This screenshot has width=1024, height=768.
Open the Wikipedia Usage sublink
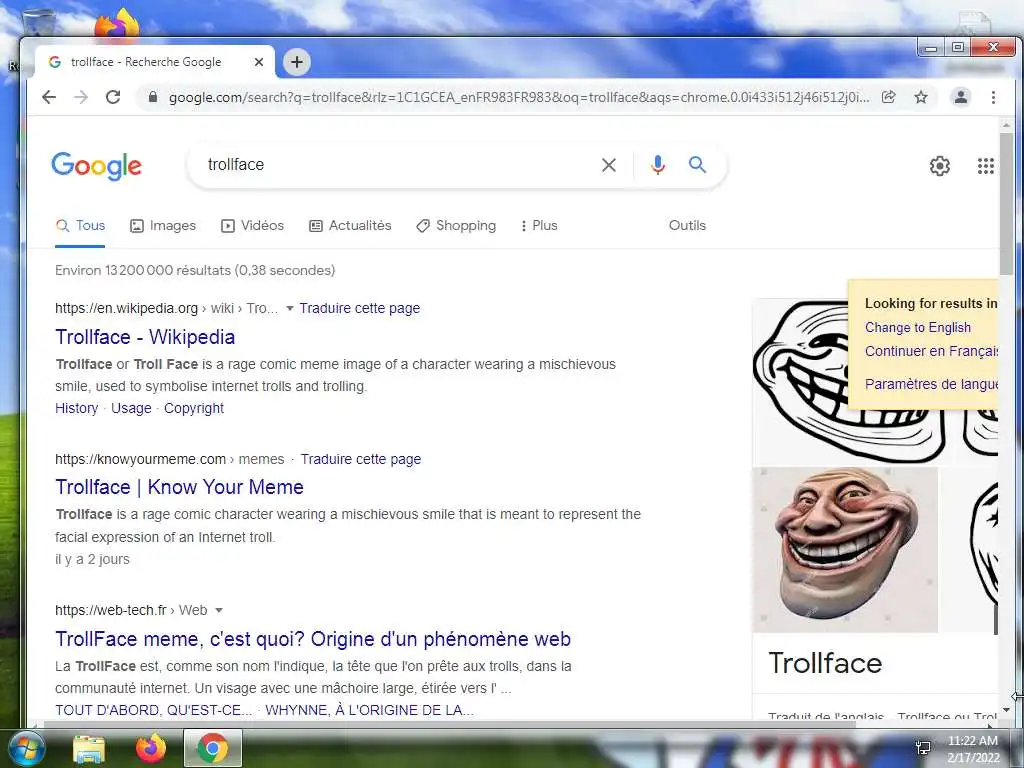point(131,408)
